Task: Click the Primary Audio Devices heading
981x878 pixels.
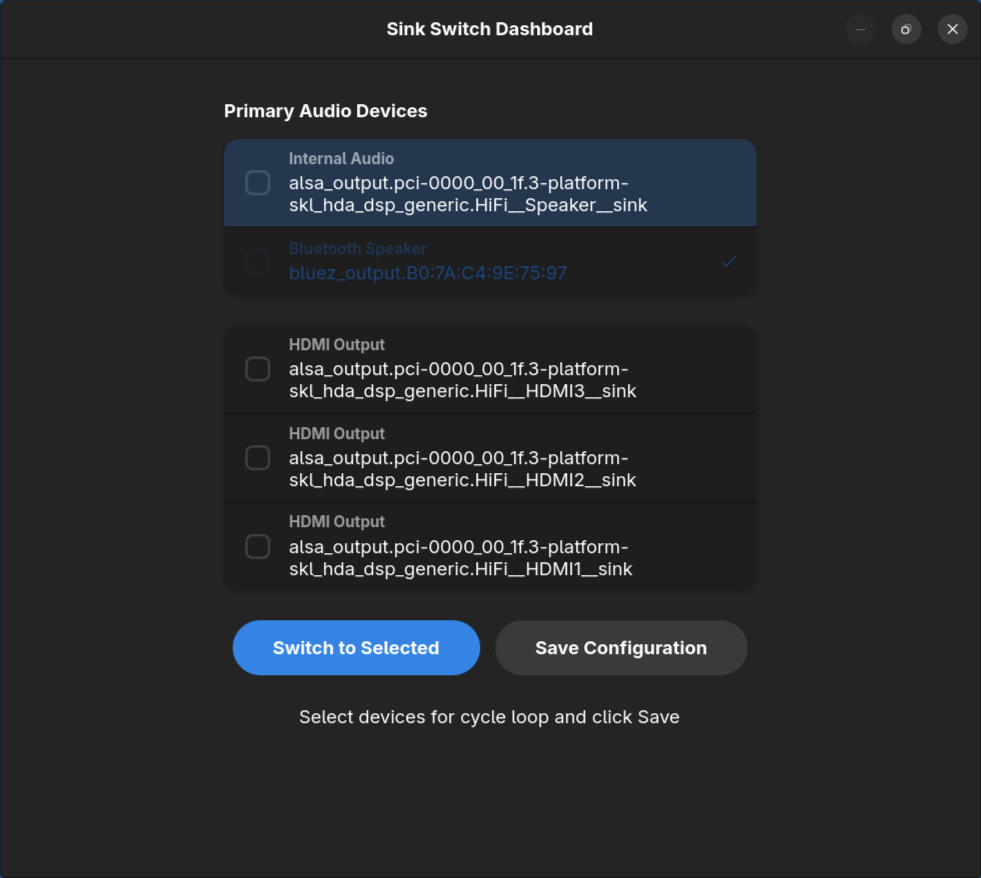Action: point(325,111)
